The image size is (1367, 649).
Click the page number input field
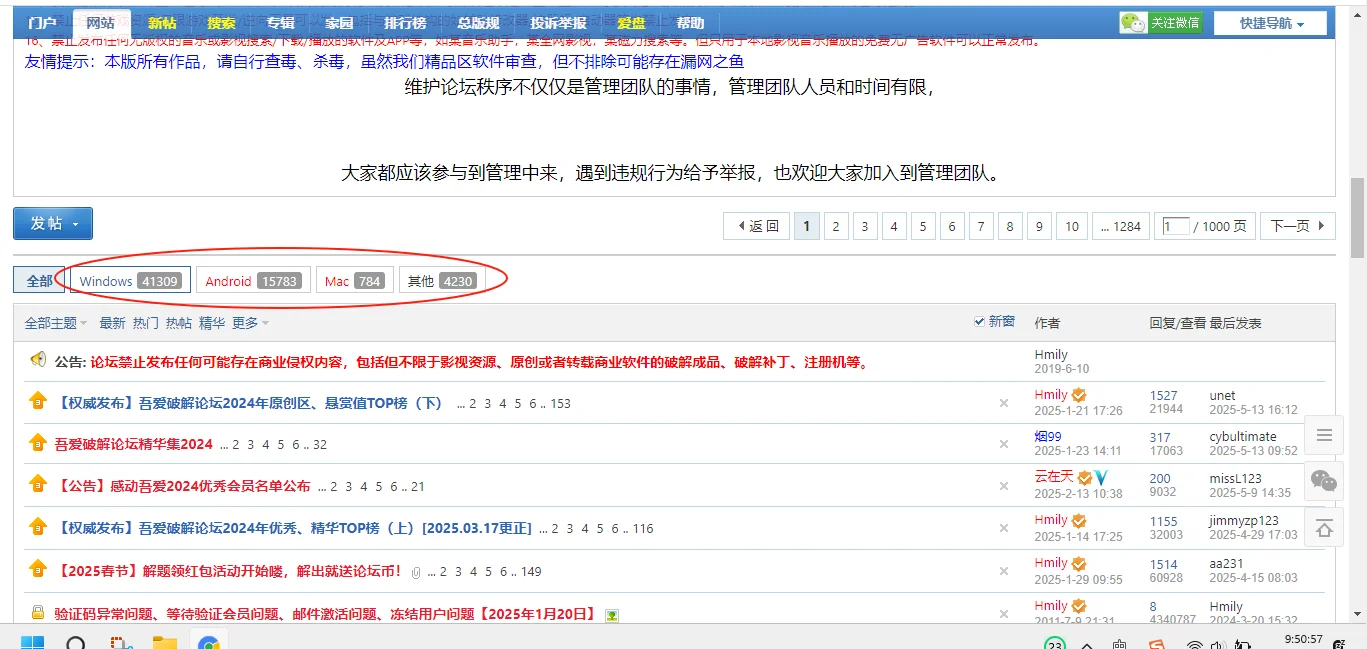[x=1175, y=226]
